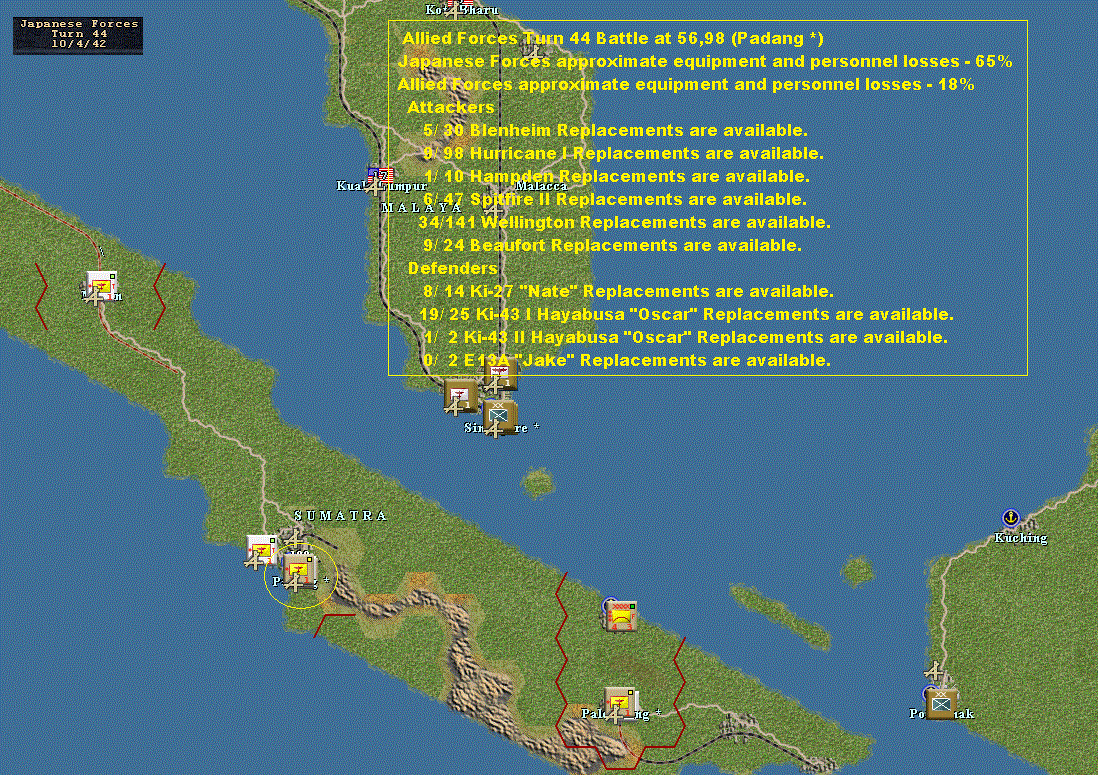The height and width of the screenshot is (775, 1098).
Task: Click the Hurricane I replacements line
Action: [x=623, y=154]
